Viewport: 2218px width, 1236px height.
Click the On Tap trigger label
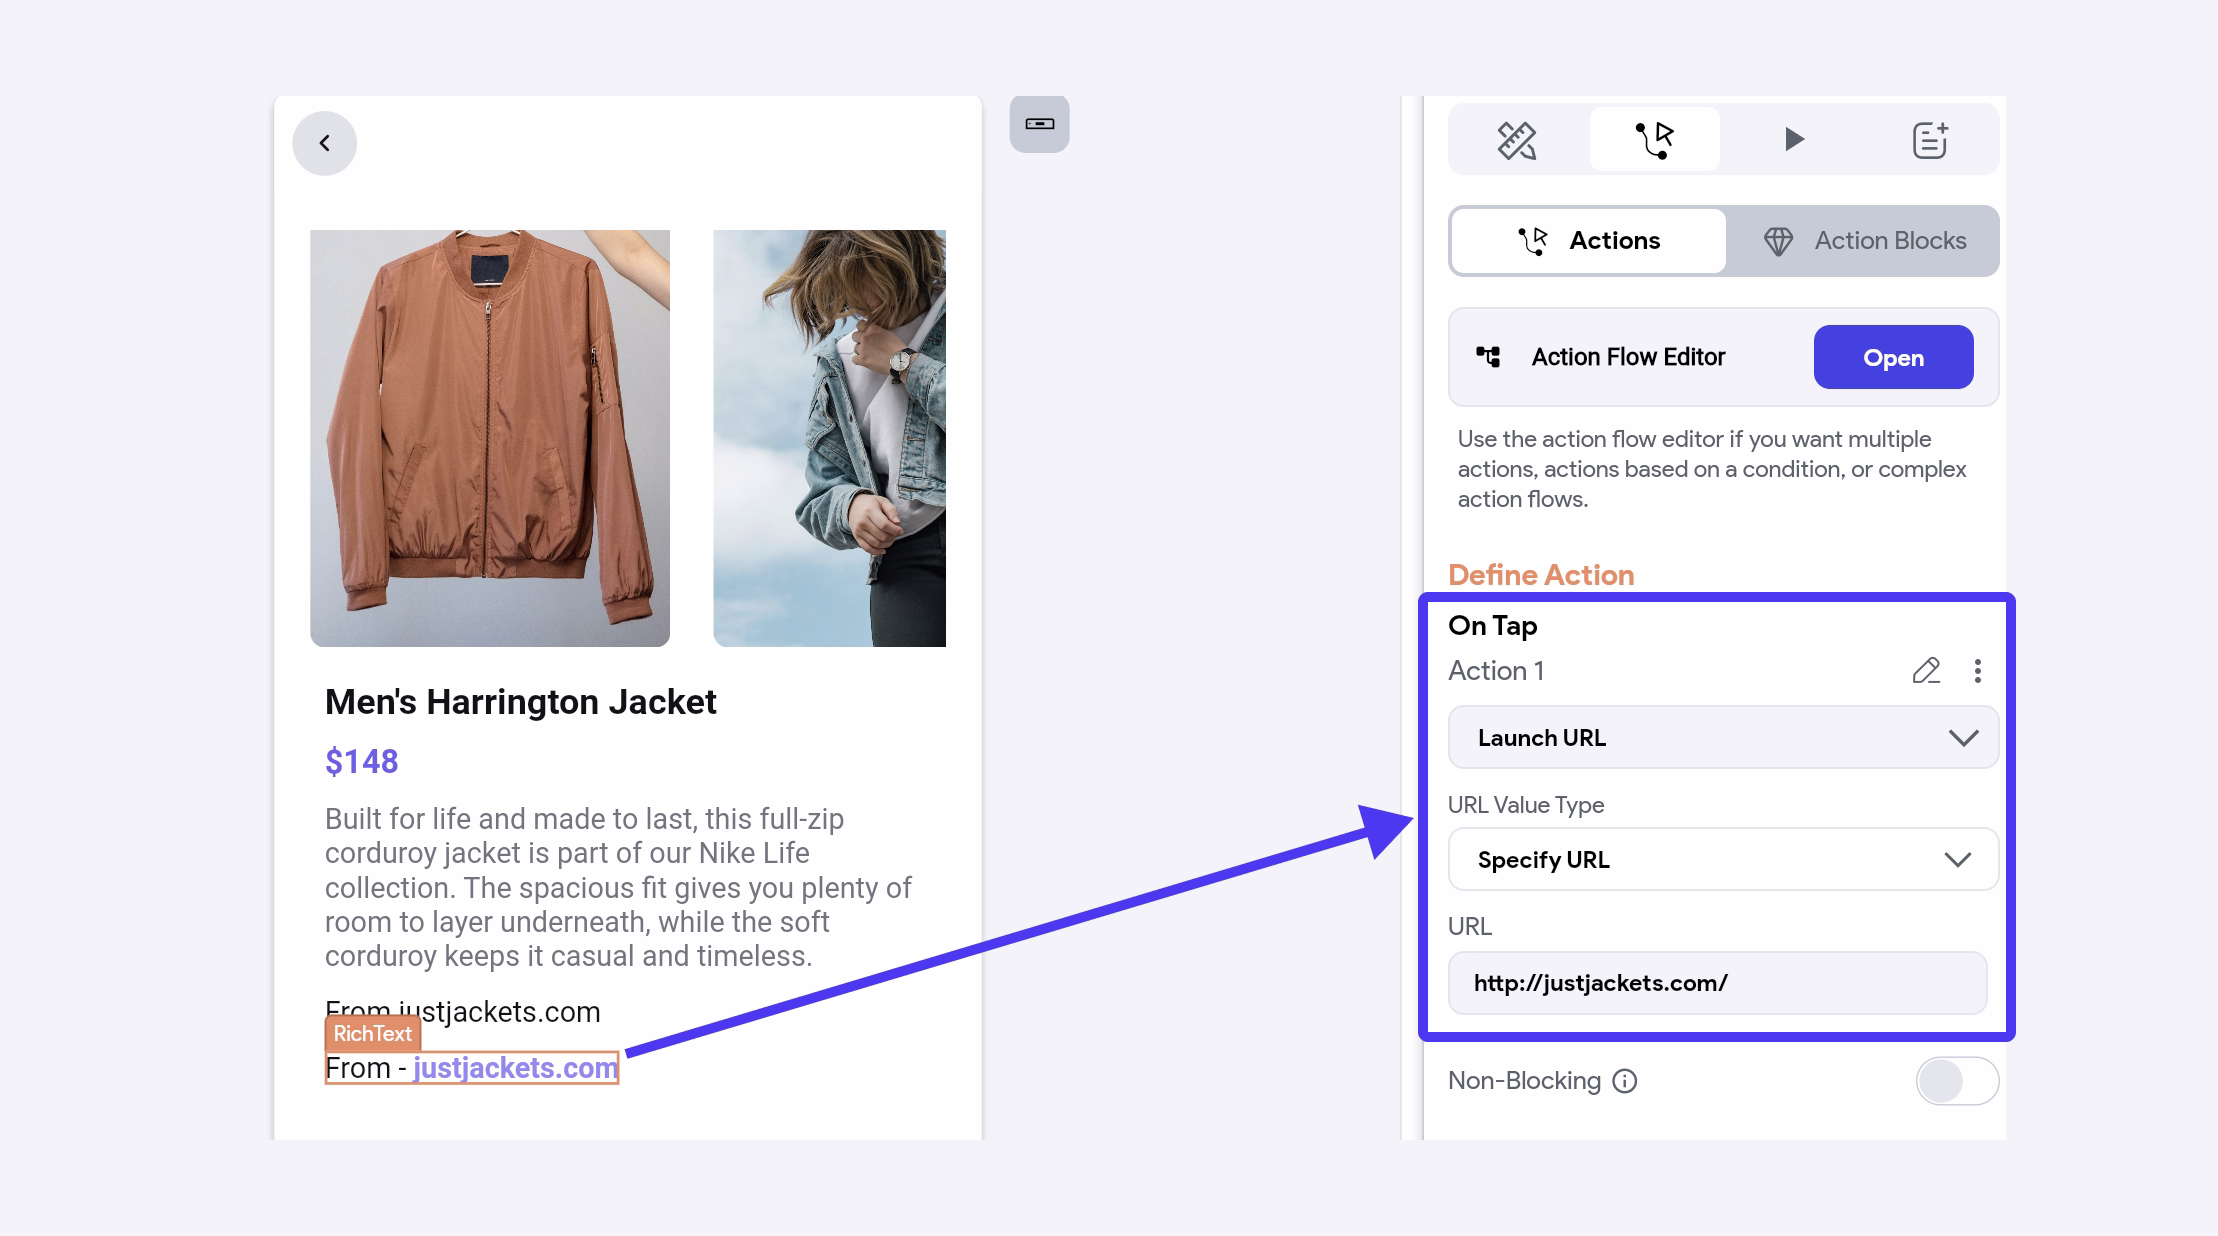click(x=1493, y=626)
